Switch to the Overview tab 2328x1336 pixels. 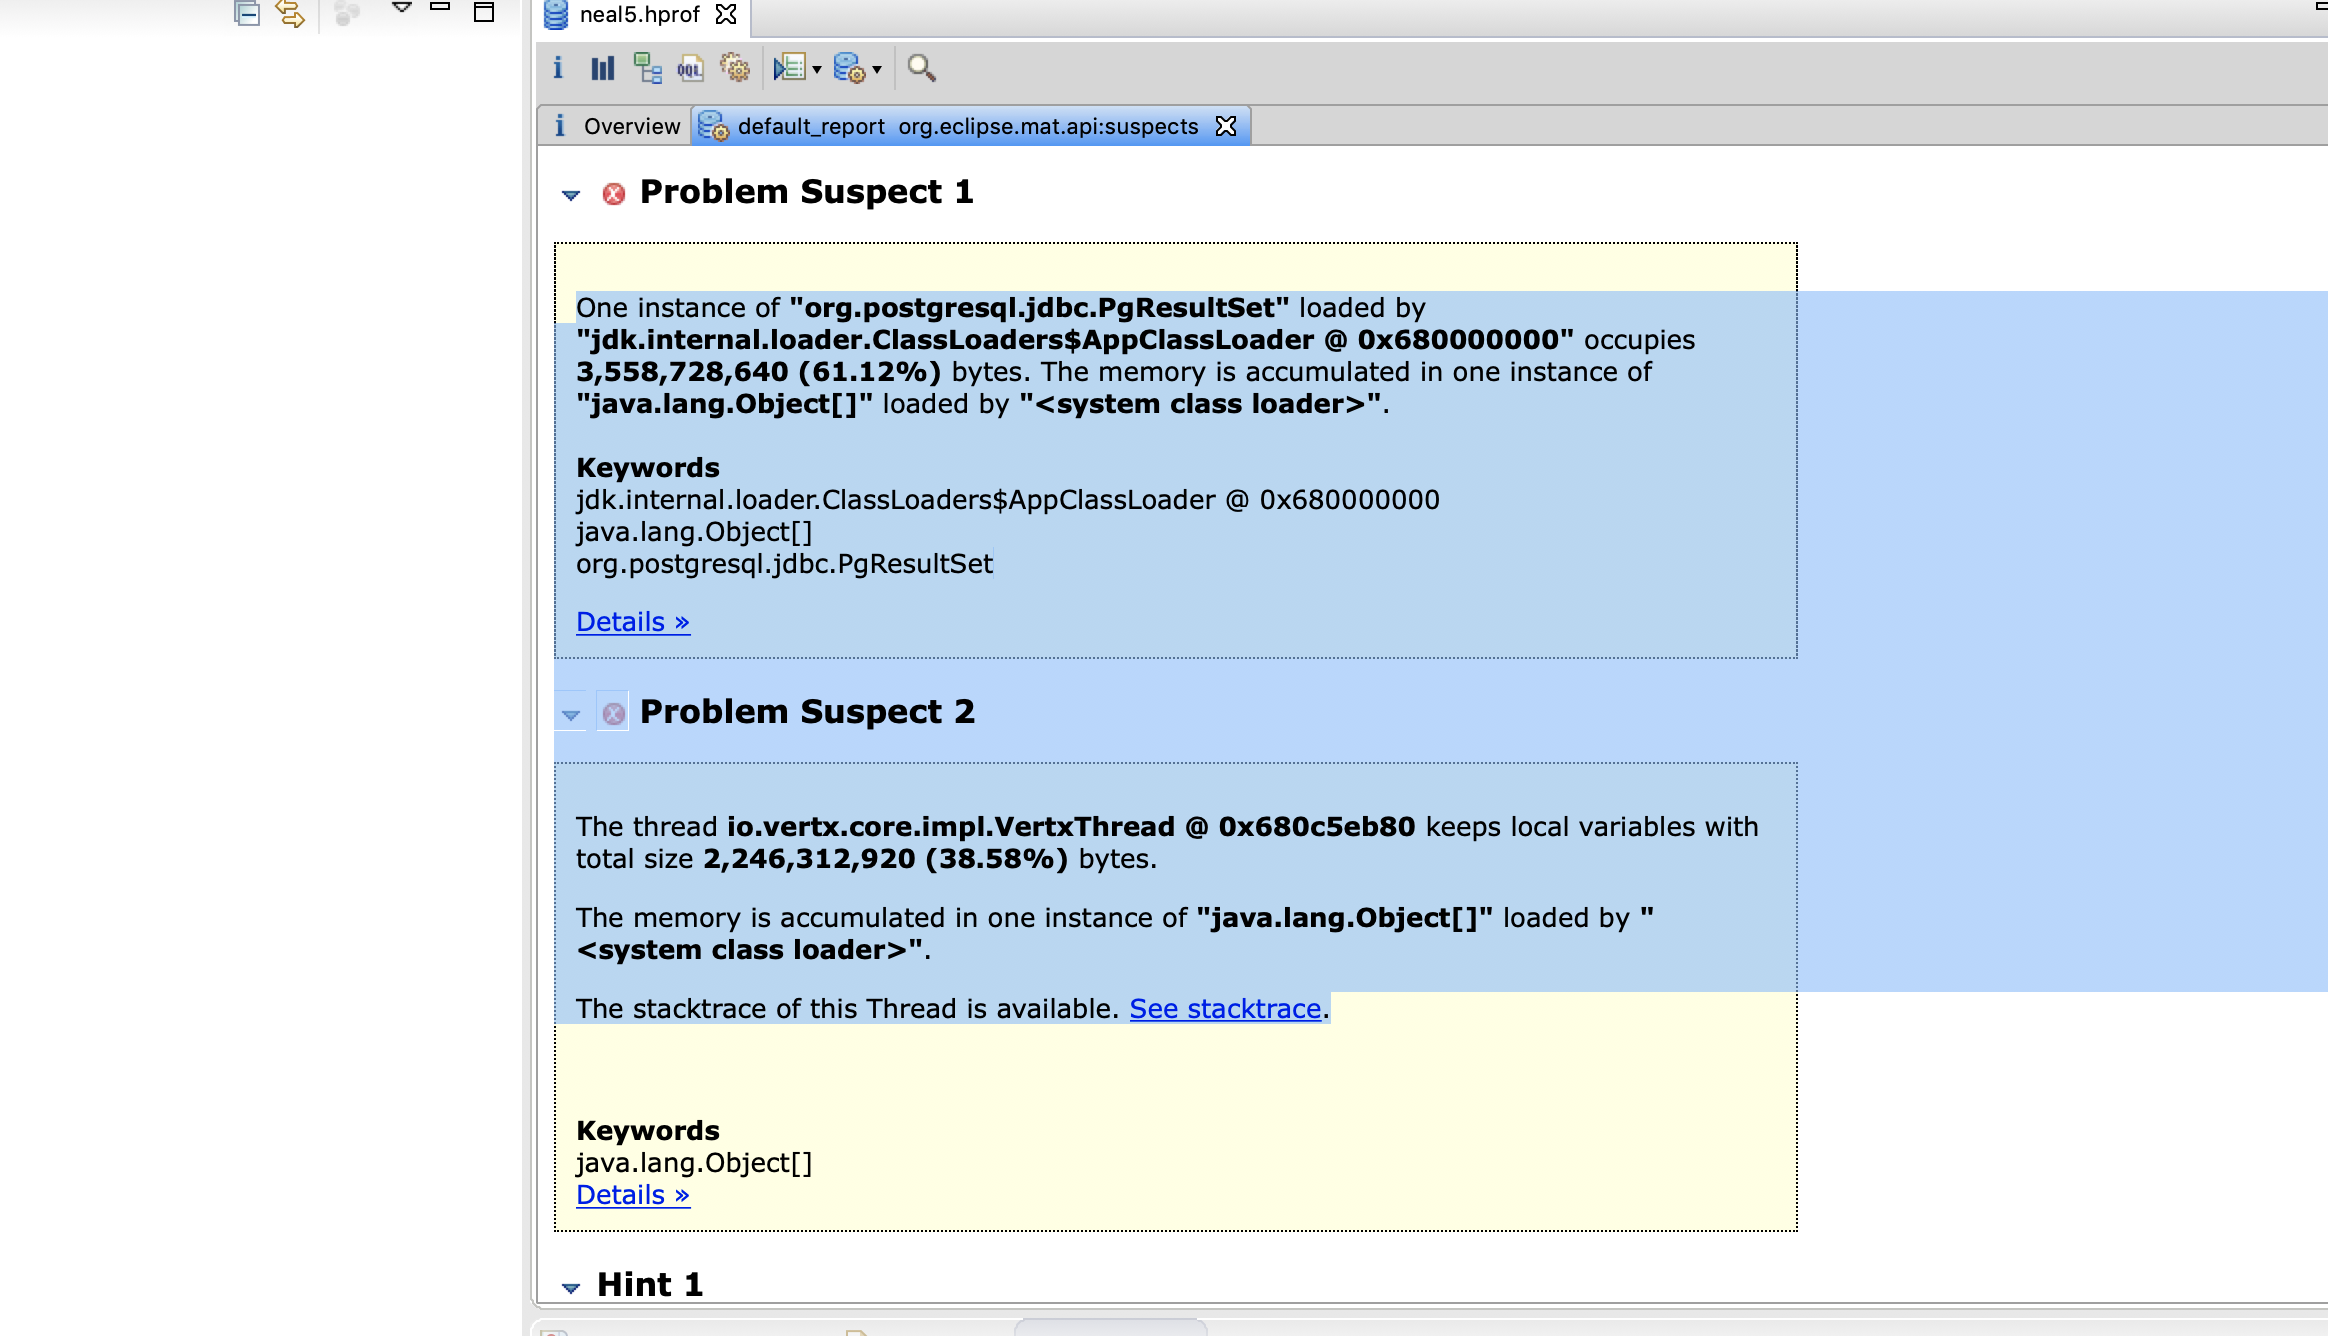pyautogui.click(x=631, y=127)
